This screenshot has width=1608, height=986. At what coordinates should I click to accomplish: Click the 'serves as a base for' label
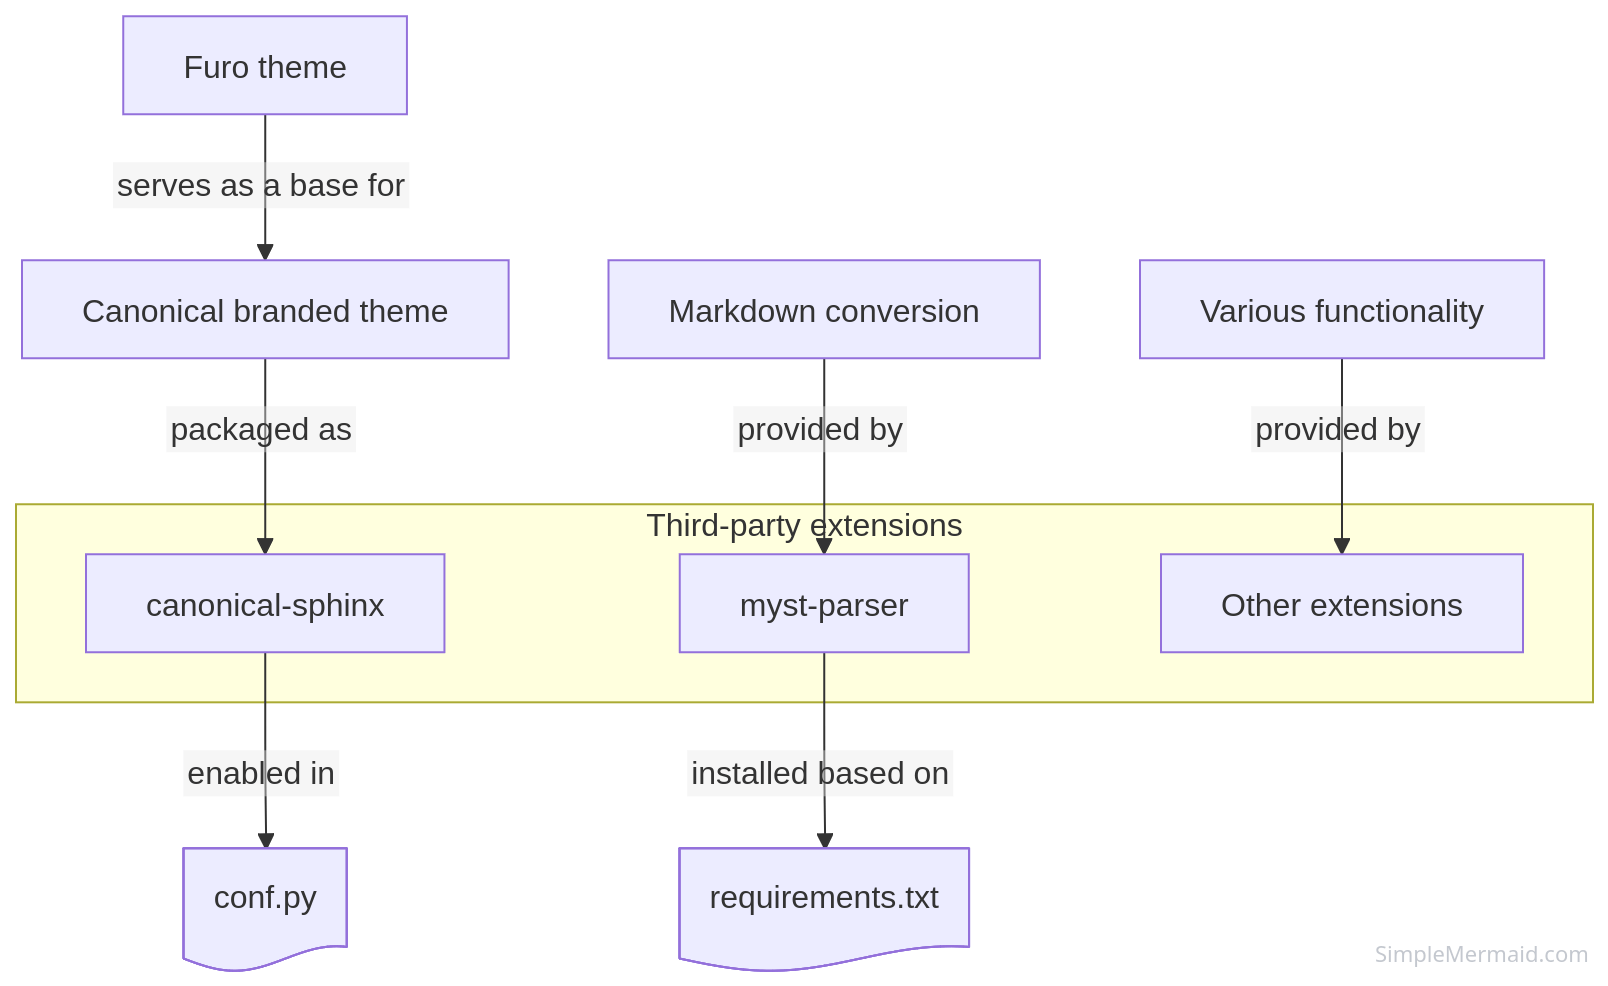click(x=261, y=185)
